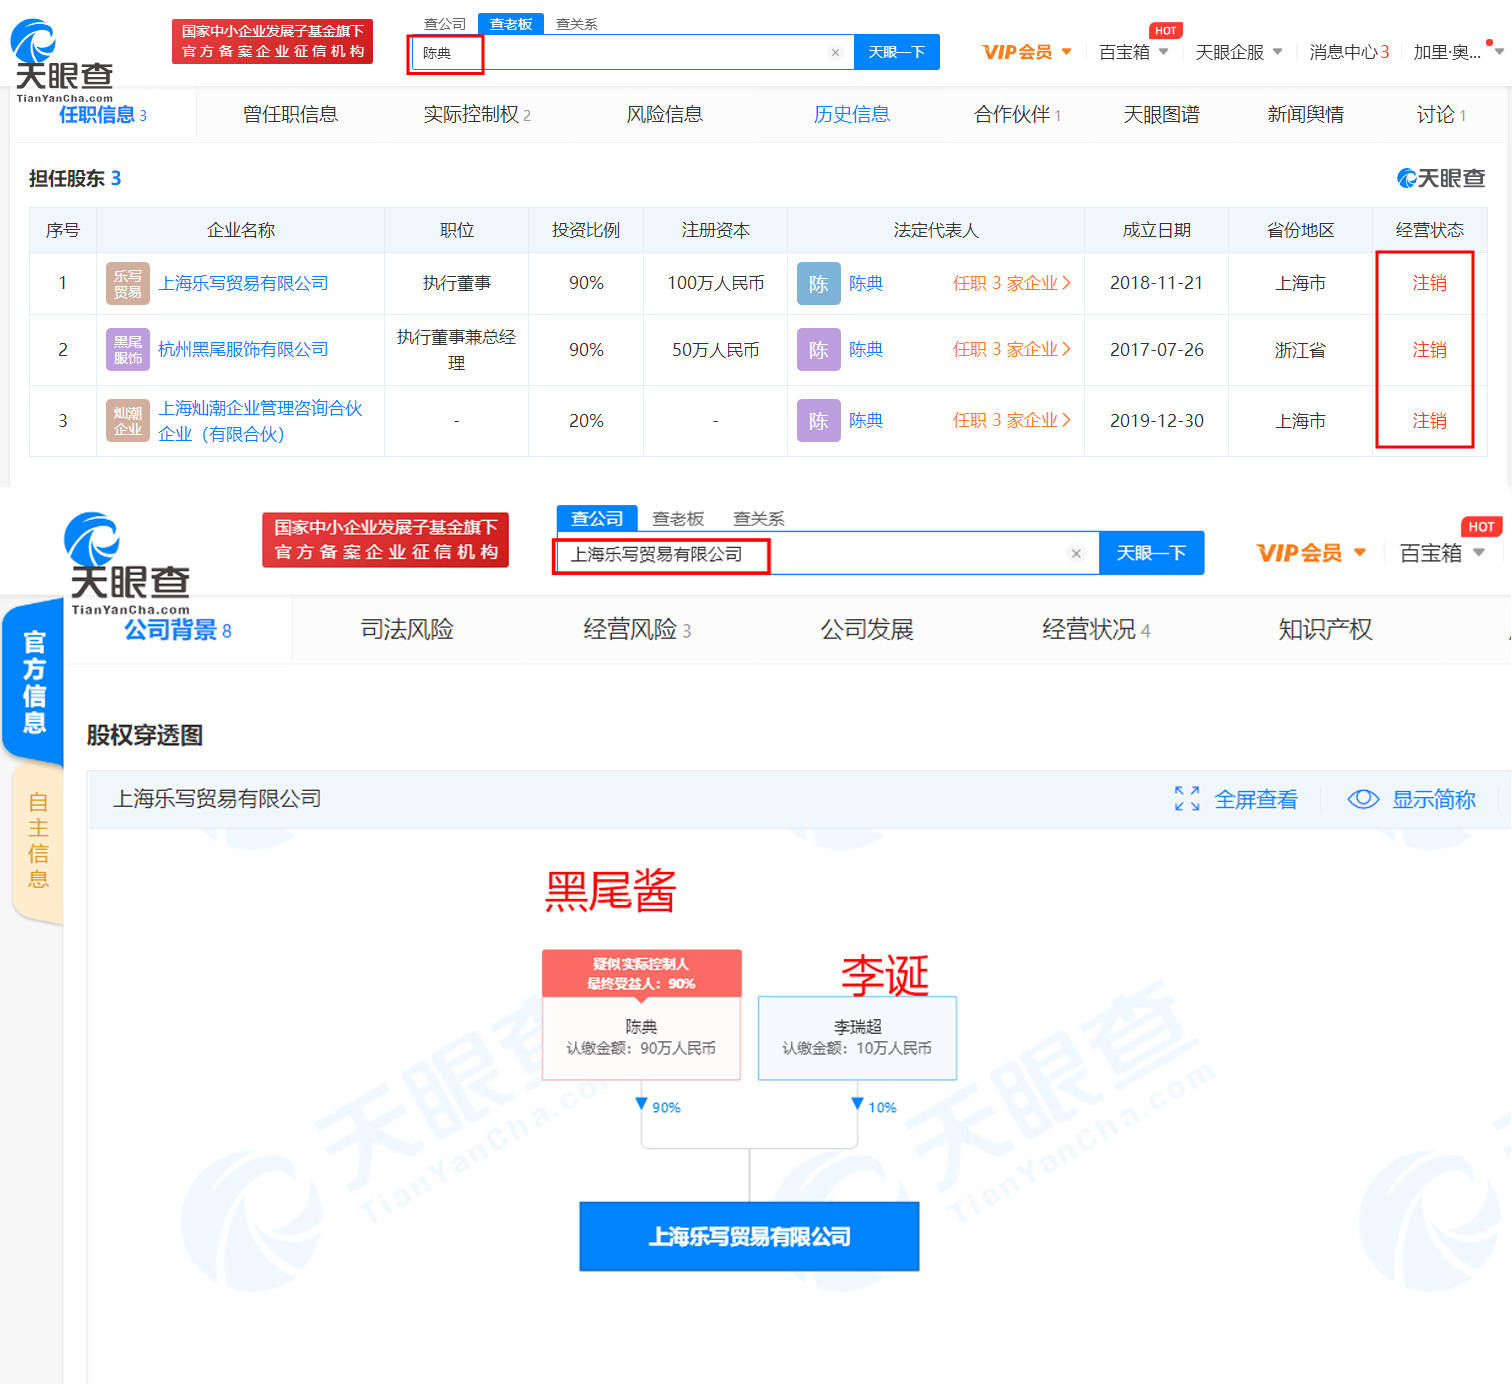Viewport: 1512px width, 1384px height.
Task: Open 全屏查看 fullscreen view of equity chart
Action: [1236, 799]
